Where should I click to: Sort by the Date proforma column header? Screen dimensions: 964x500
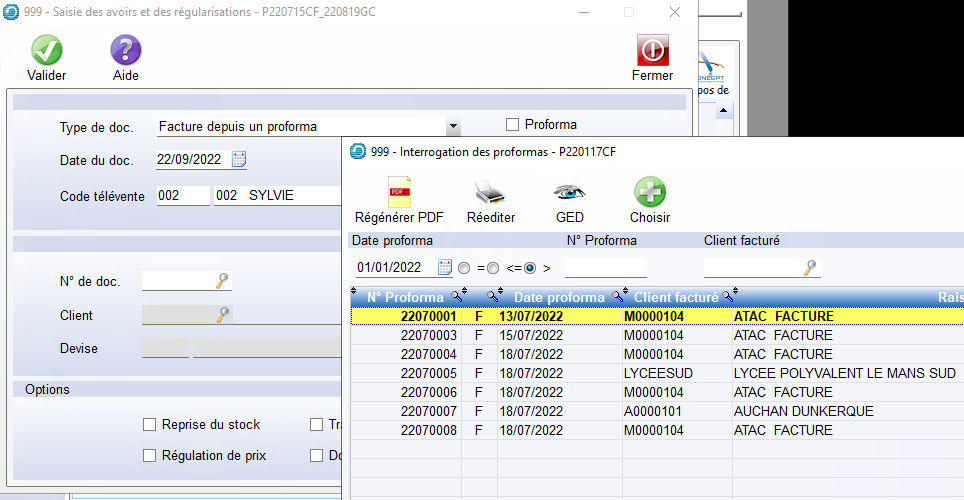(558, 297)
